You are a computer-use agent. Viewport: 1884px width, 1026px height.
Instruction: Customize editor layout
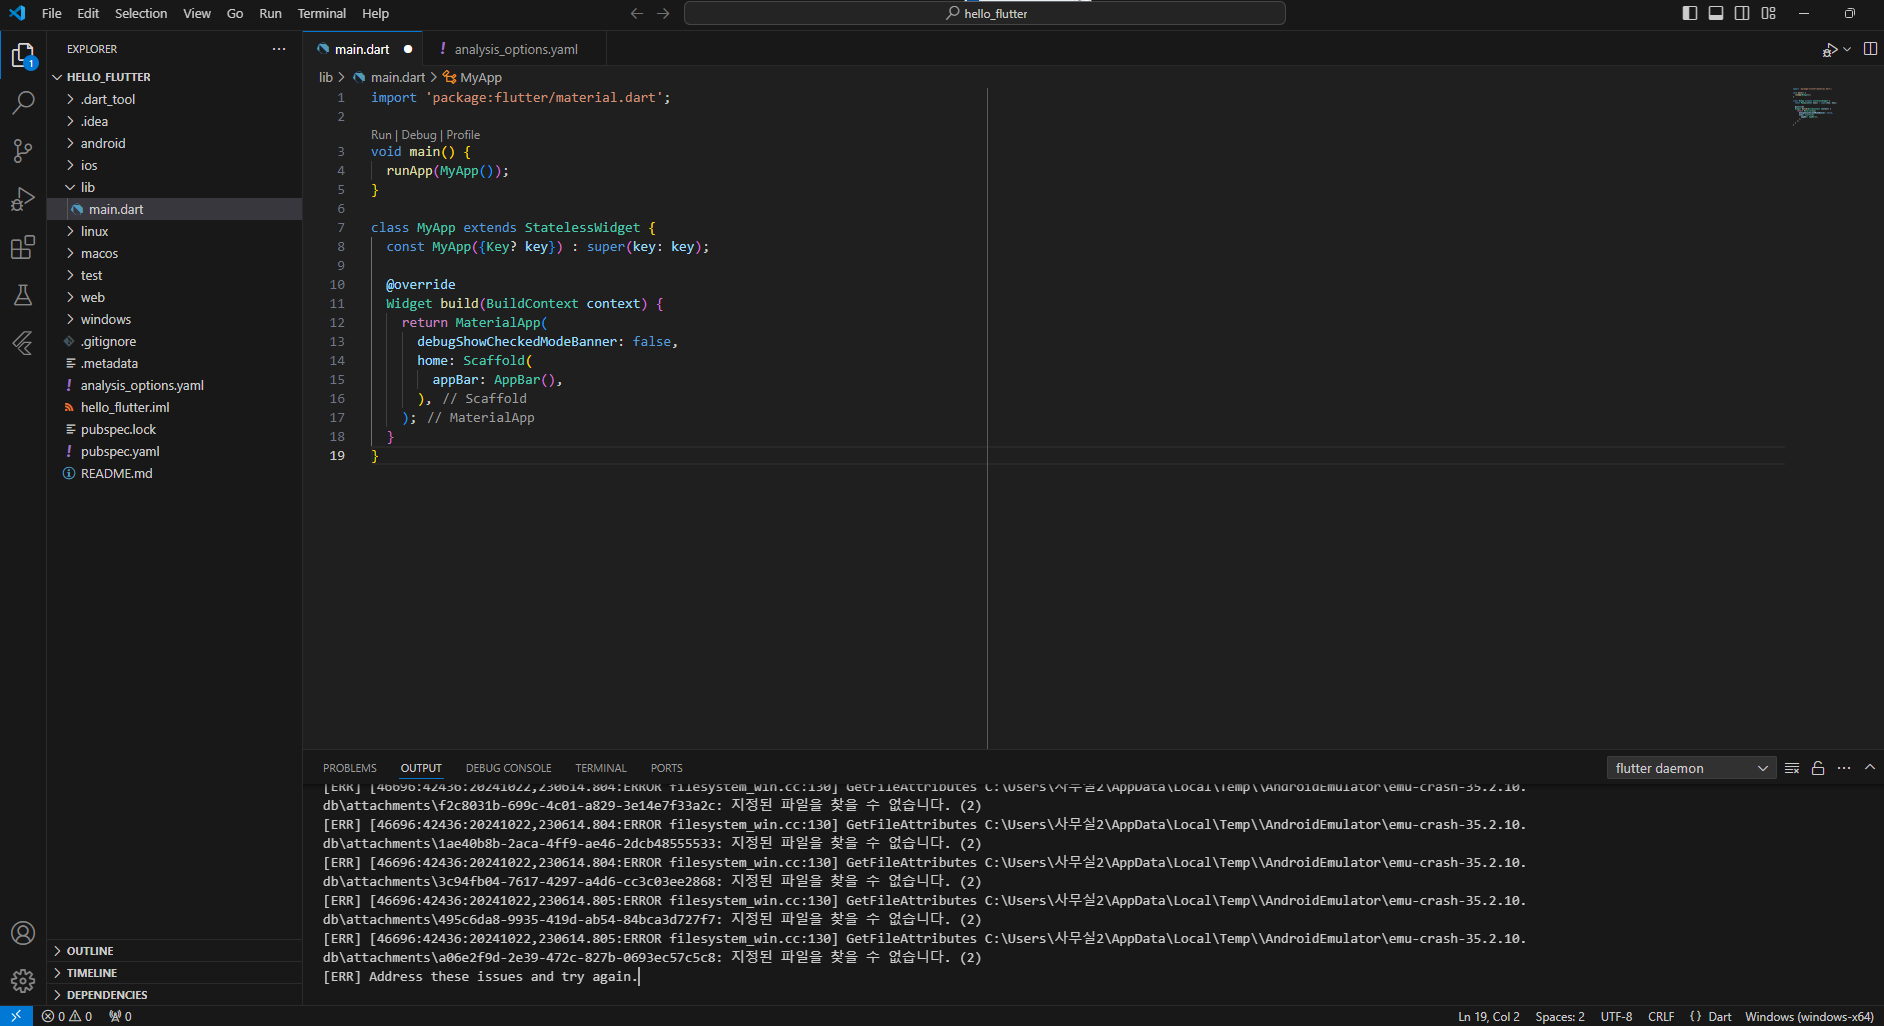[1769, 13]
